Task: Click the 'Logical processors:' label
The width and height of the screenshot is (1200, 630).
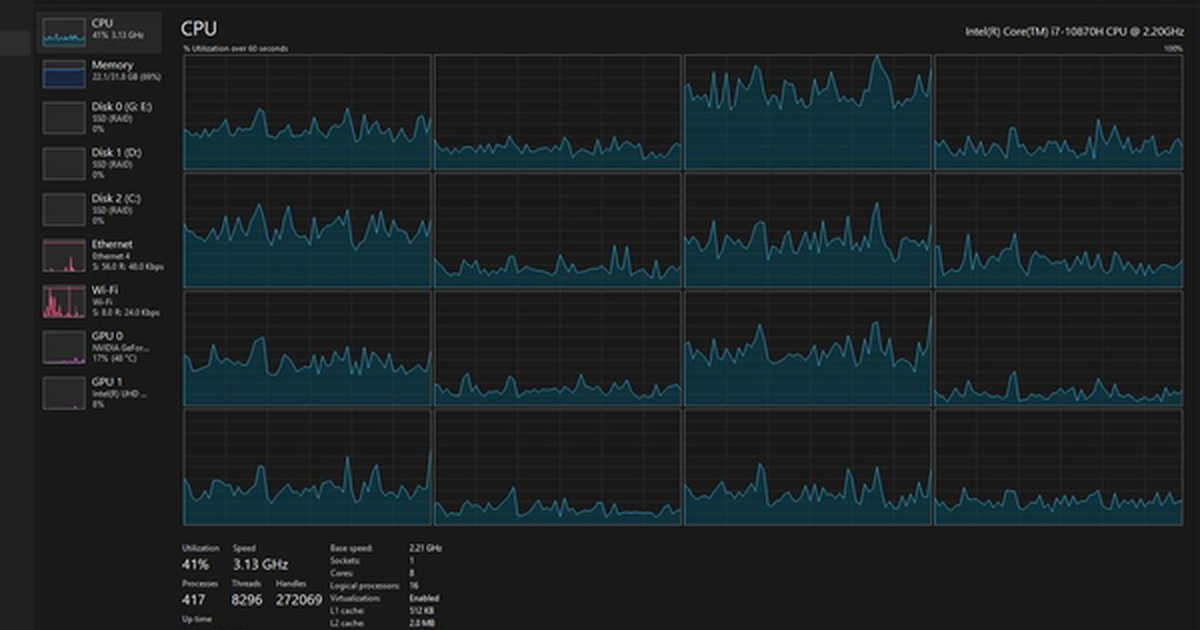Action: 366,585
